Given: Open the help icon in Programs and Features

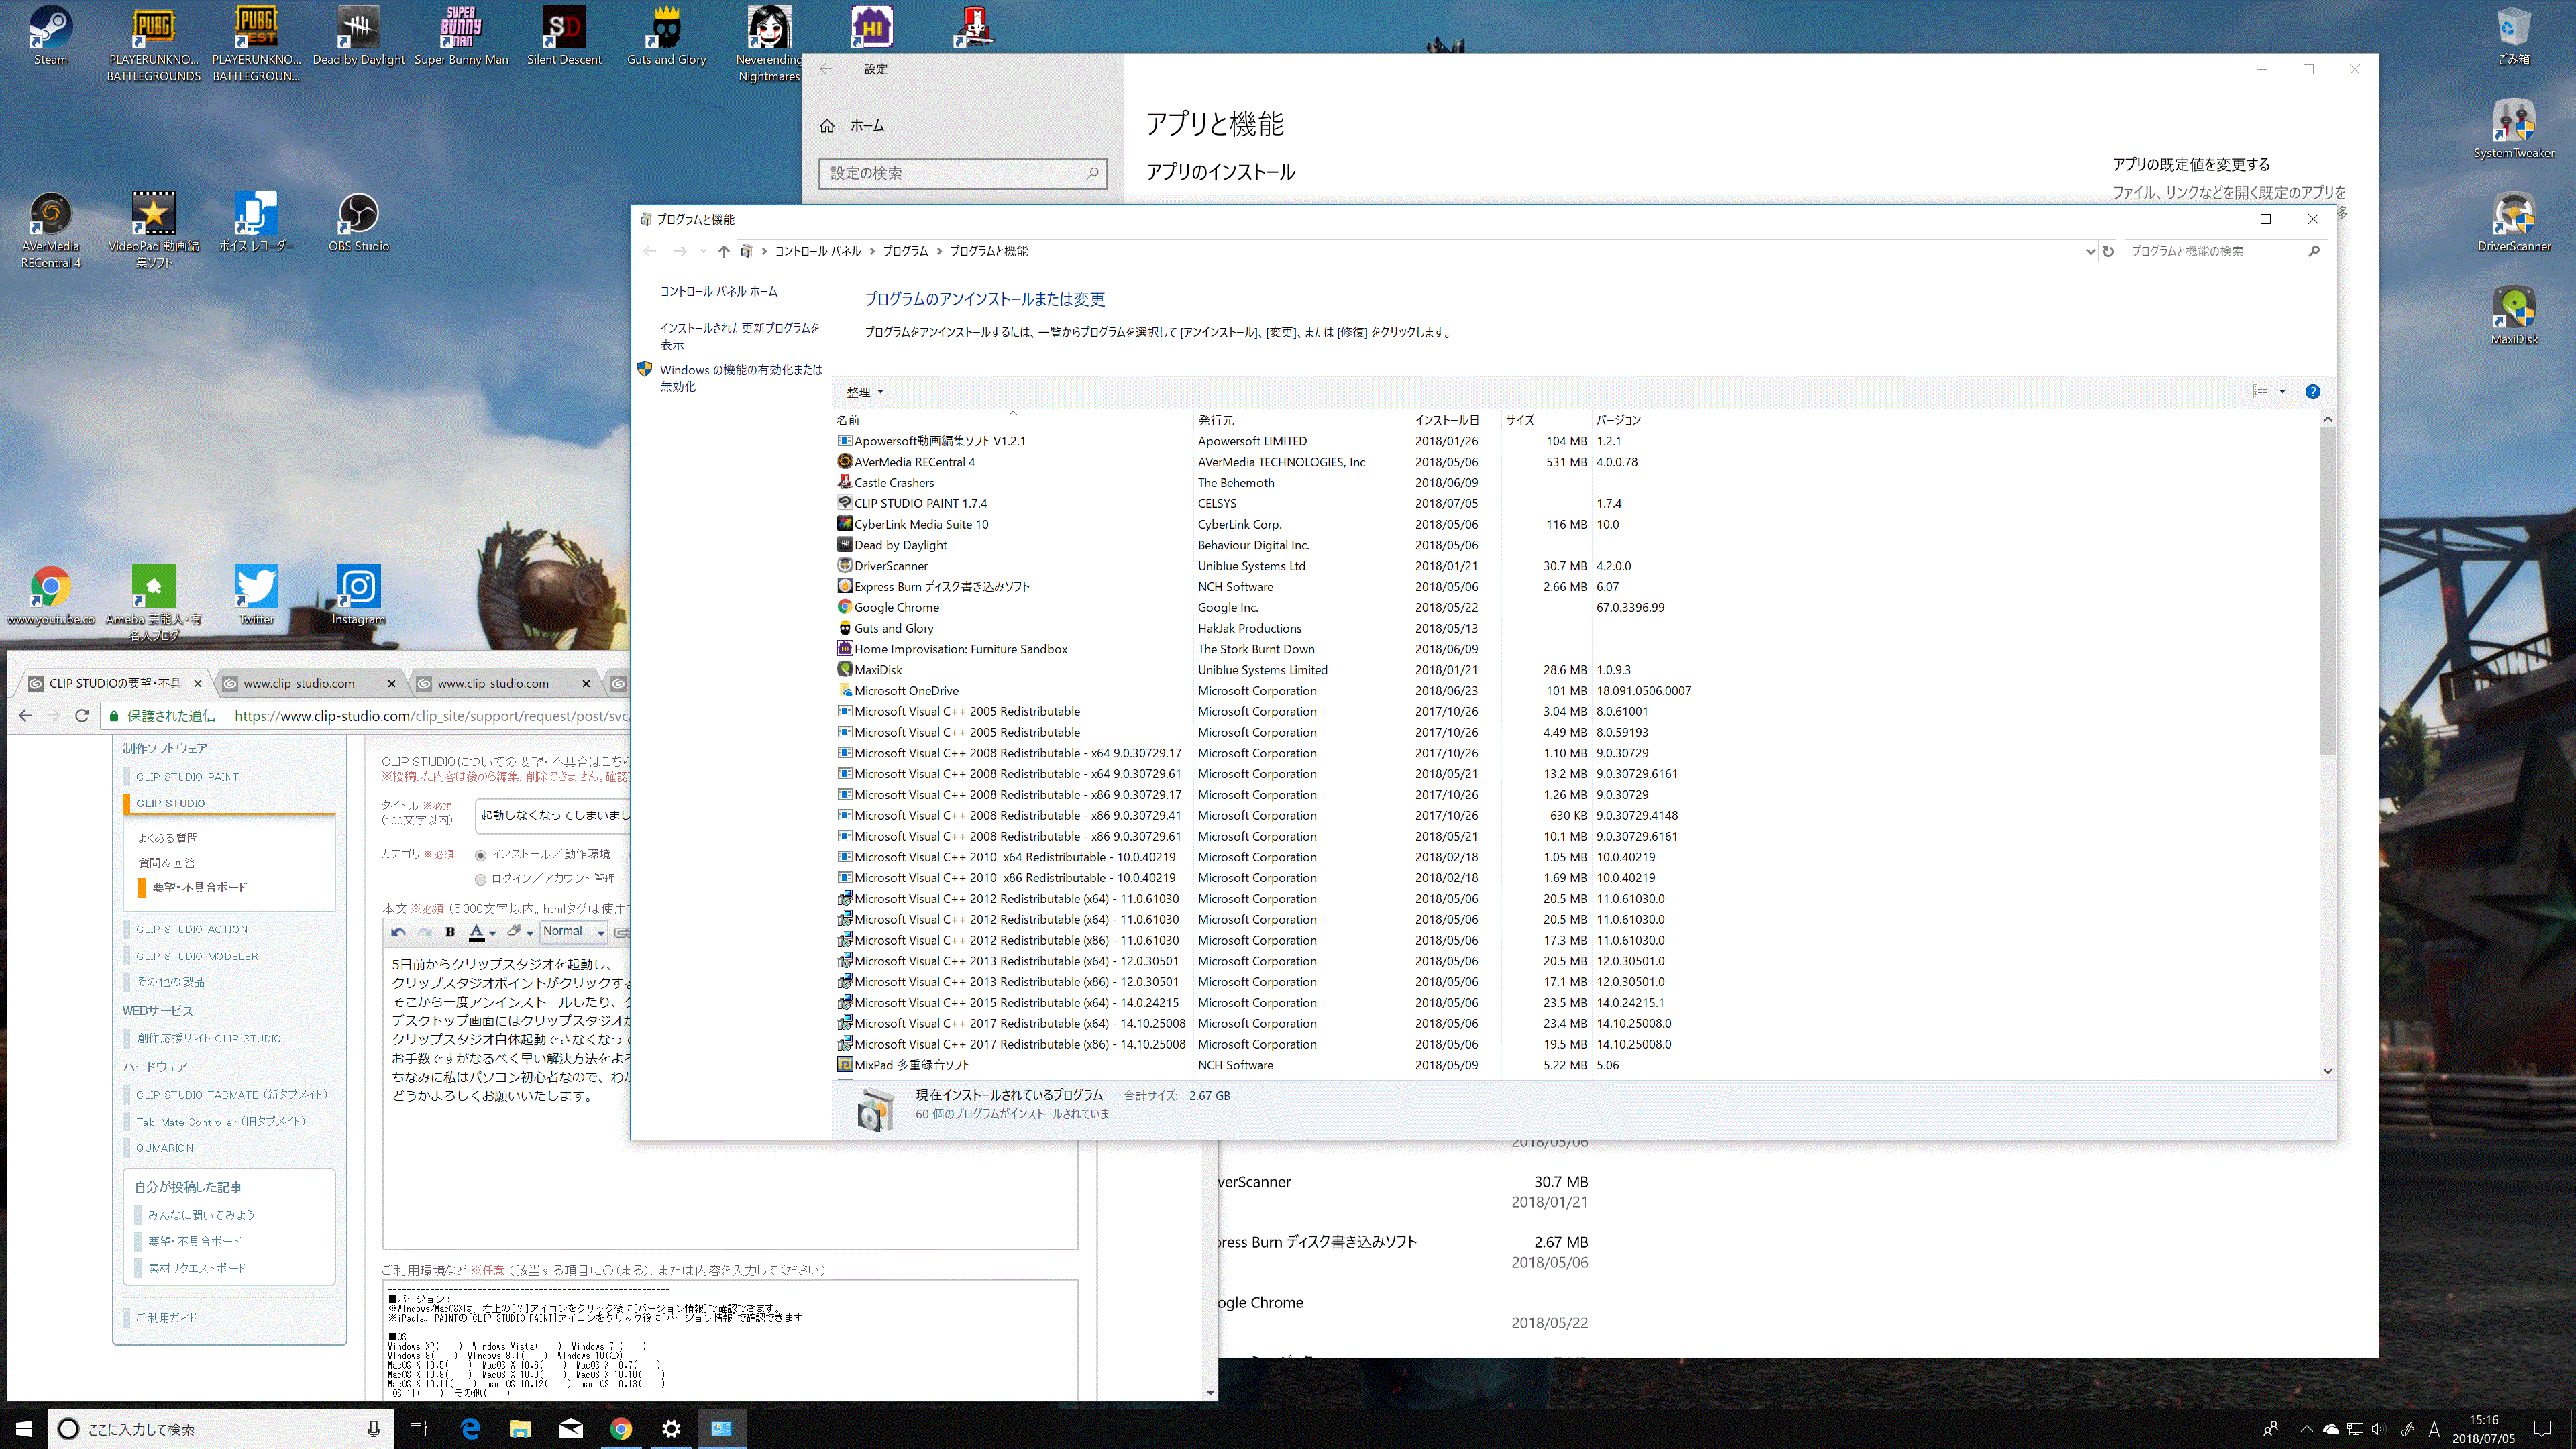Looking at the screenshot, I should pos(2312,392).
